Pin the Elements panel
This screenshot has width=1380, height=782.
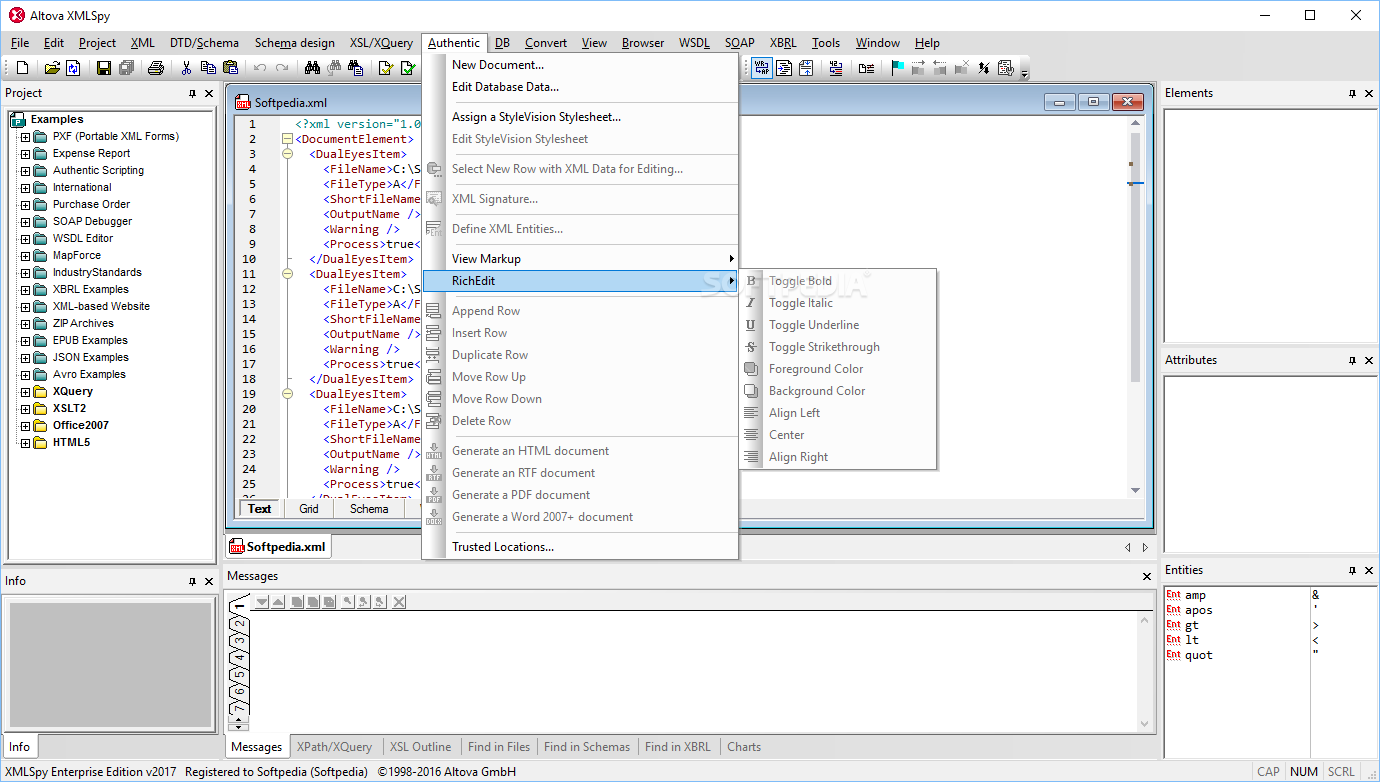(1352, 93)
